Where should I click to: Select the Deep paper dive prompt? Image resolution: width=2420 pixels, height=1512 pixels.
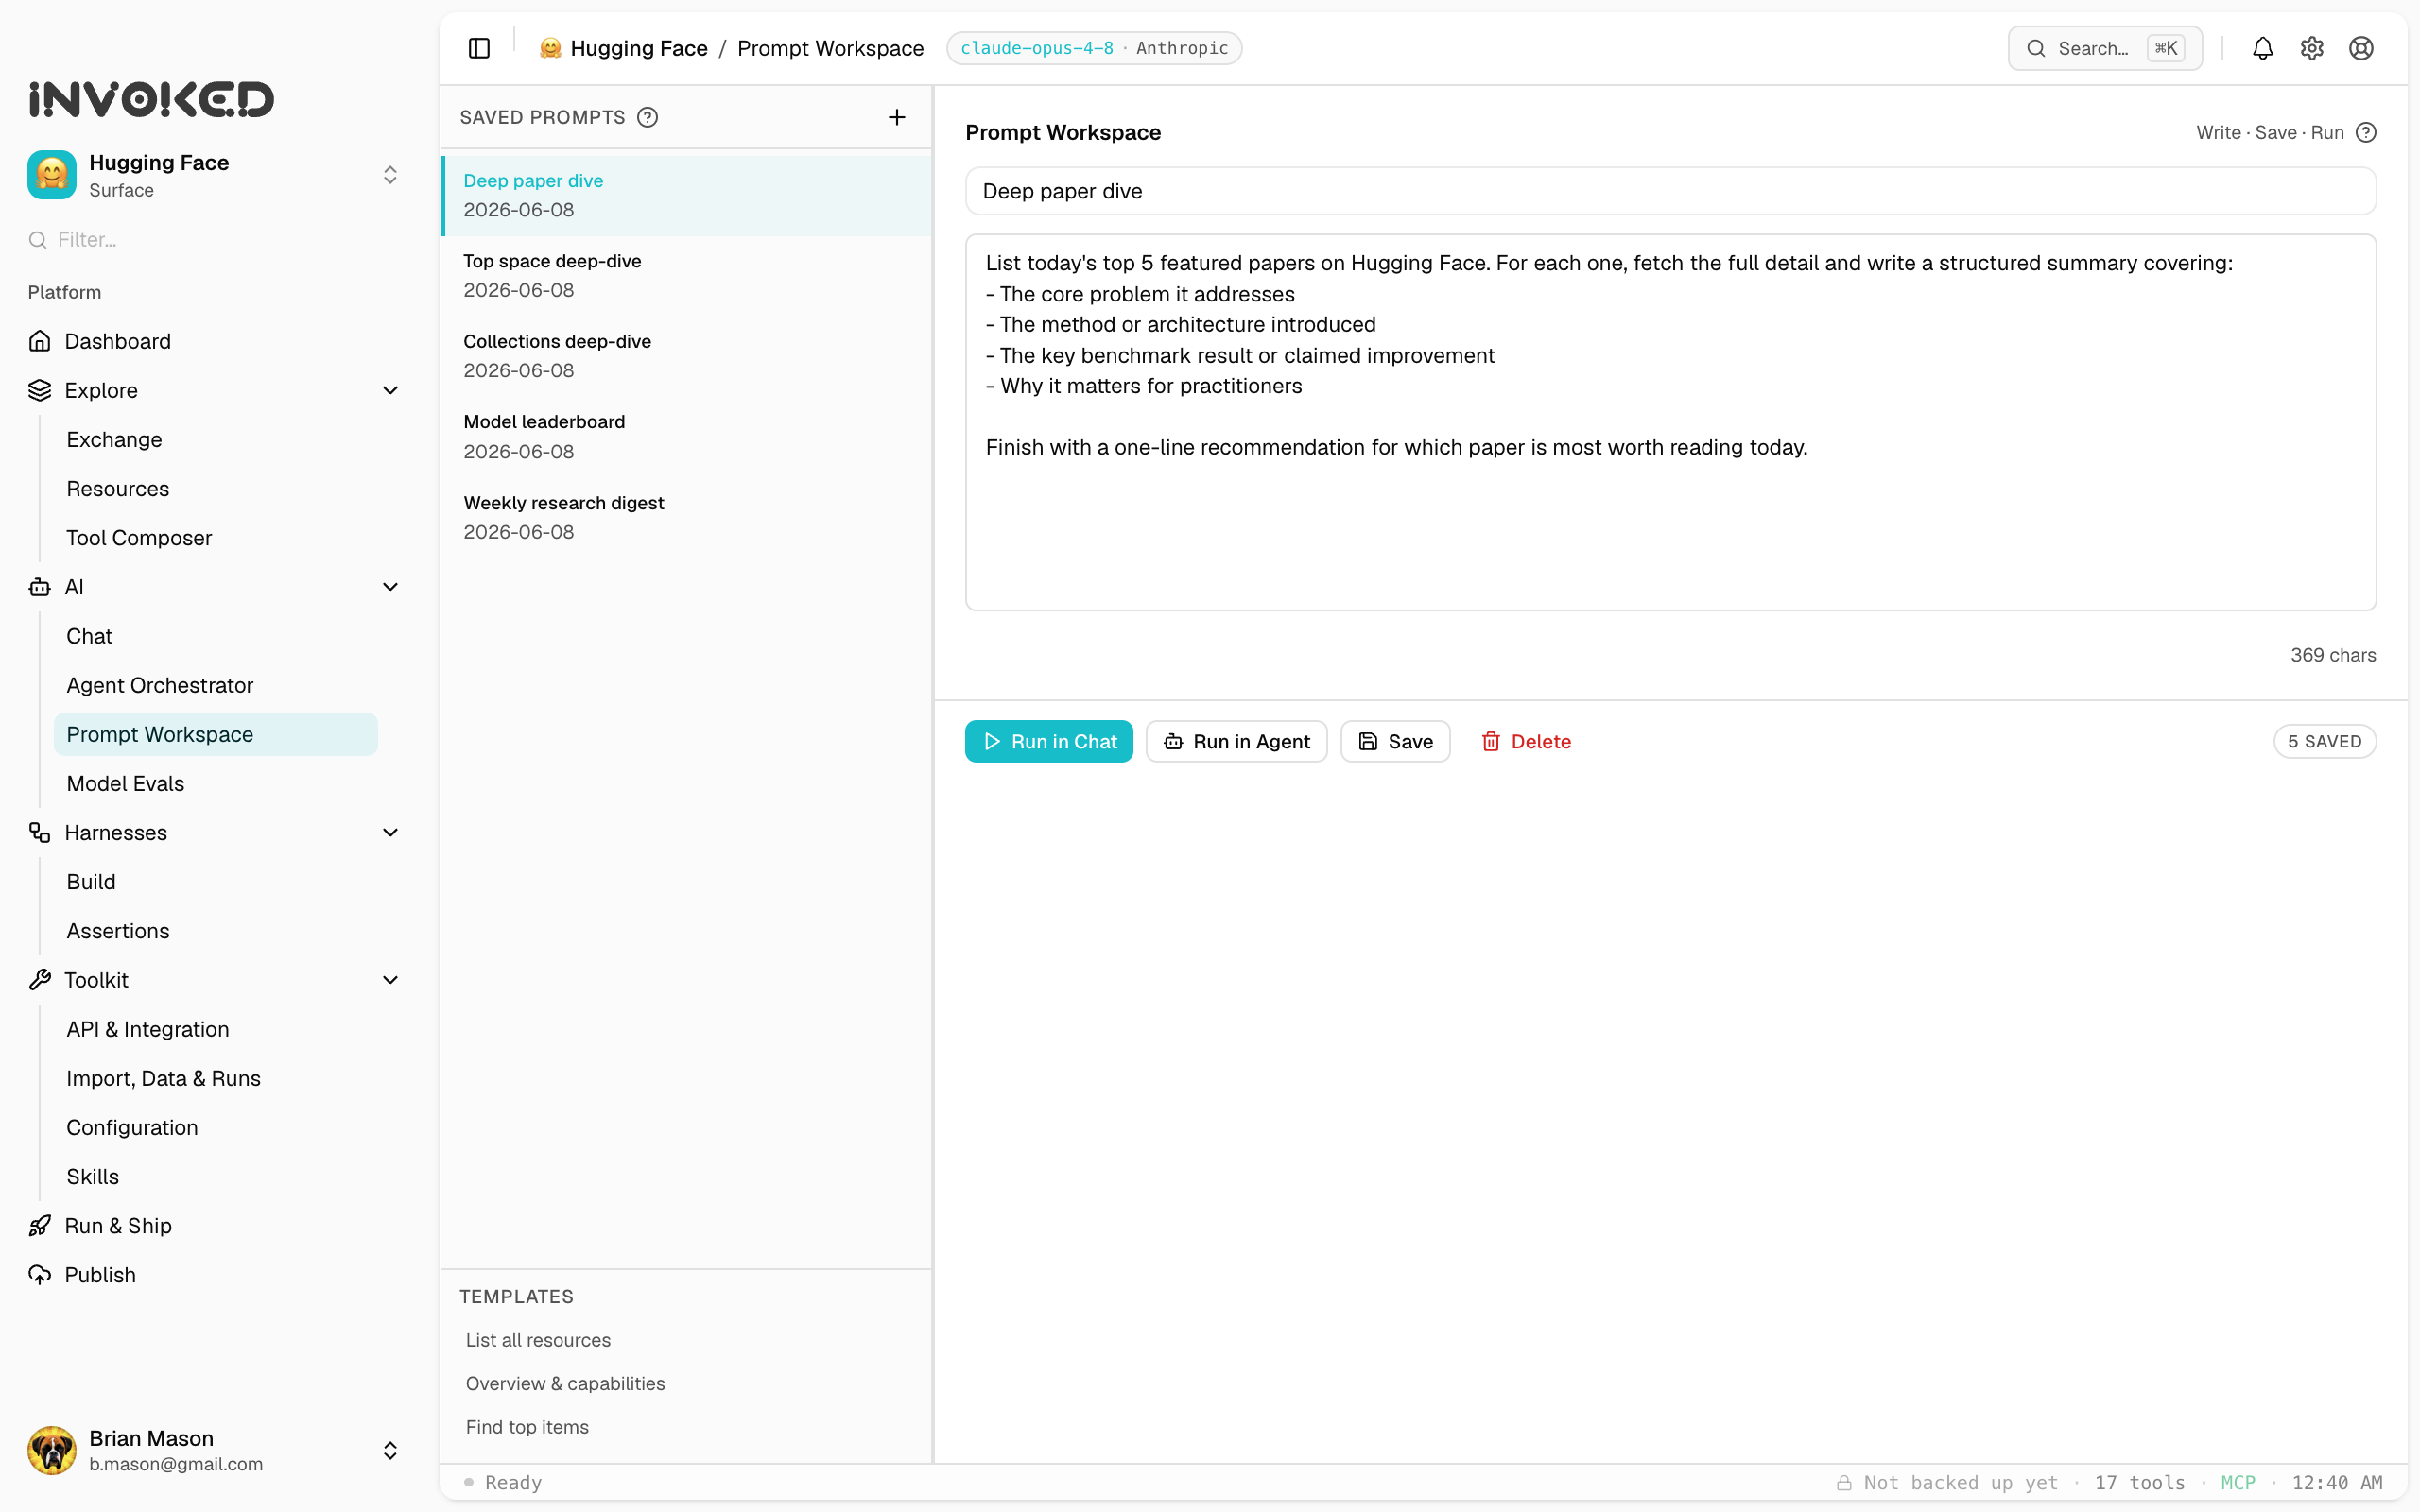point(688,195)
